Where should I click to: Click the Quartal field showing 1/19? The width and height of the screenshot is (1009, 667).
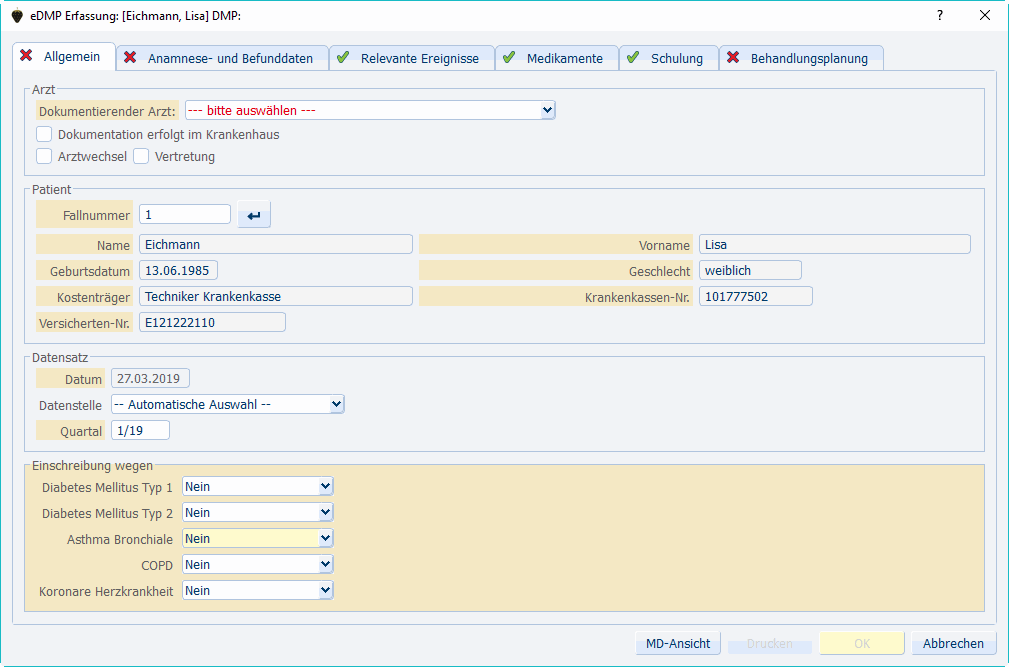[140, 430]
